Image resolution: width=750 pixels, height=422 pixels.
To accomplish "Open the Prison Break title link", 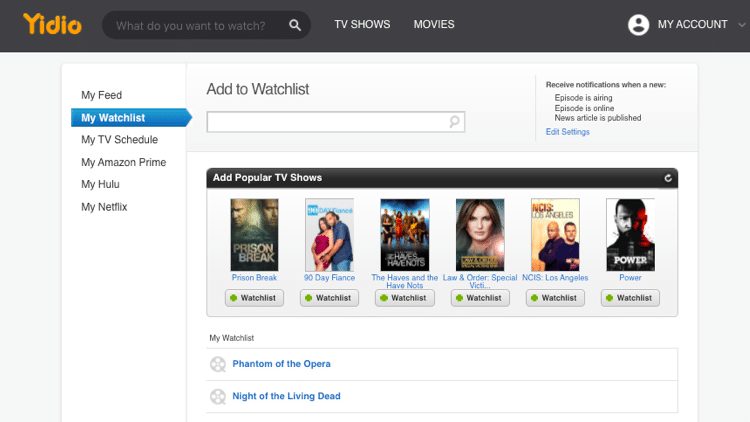I will 254,278.
